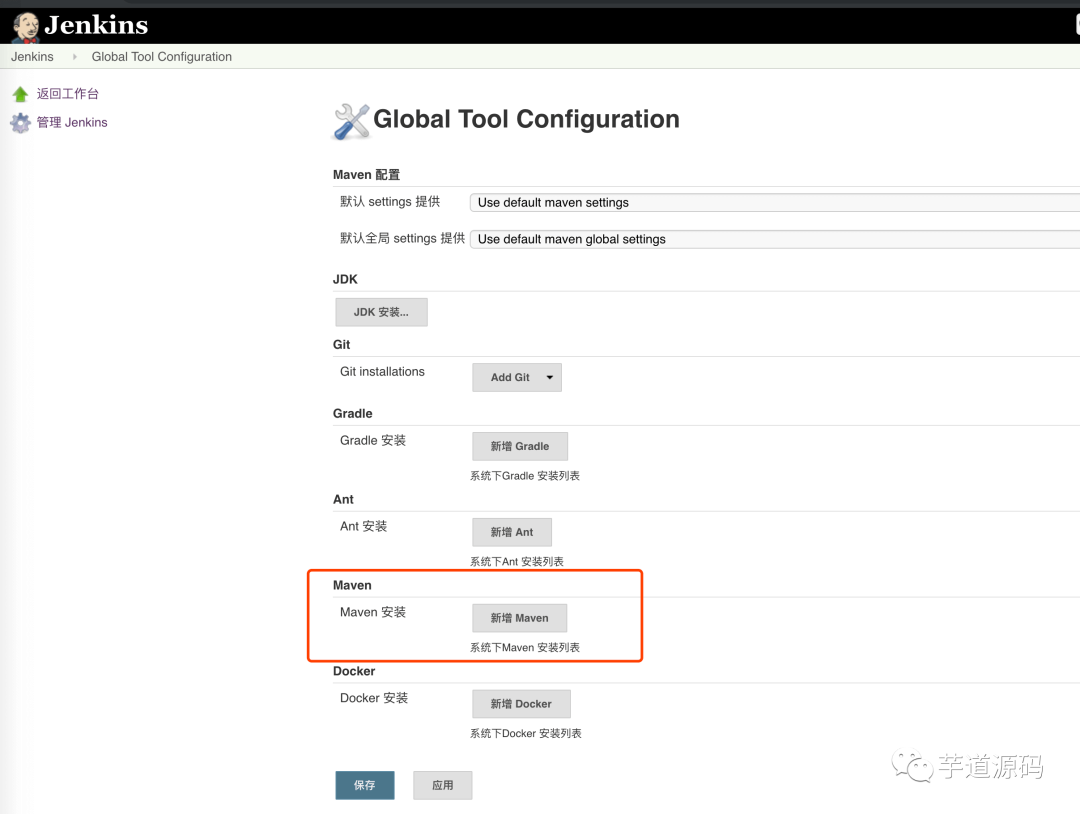Click the Jenkins header title text
1080x814 pixels.
pyautogui.click(x=96, y=25)
